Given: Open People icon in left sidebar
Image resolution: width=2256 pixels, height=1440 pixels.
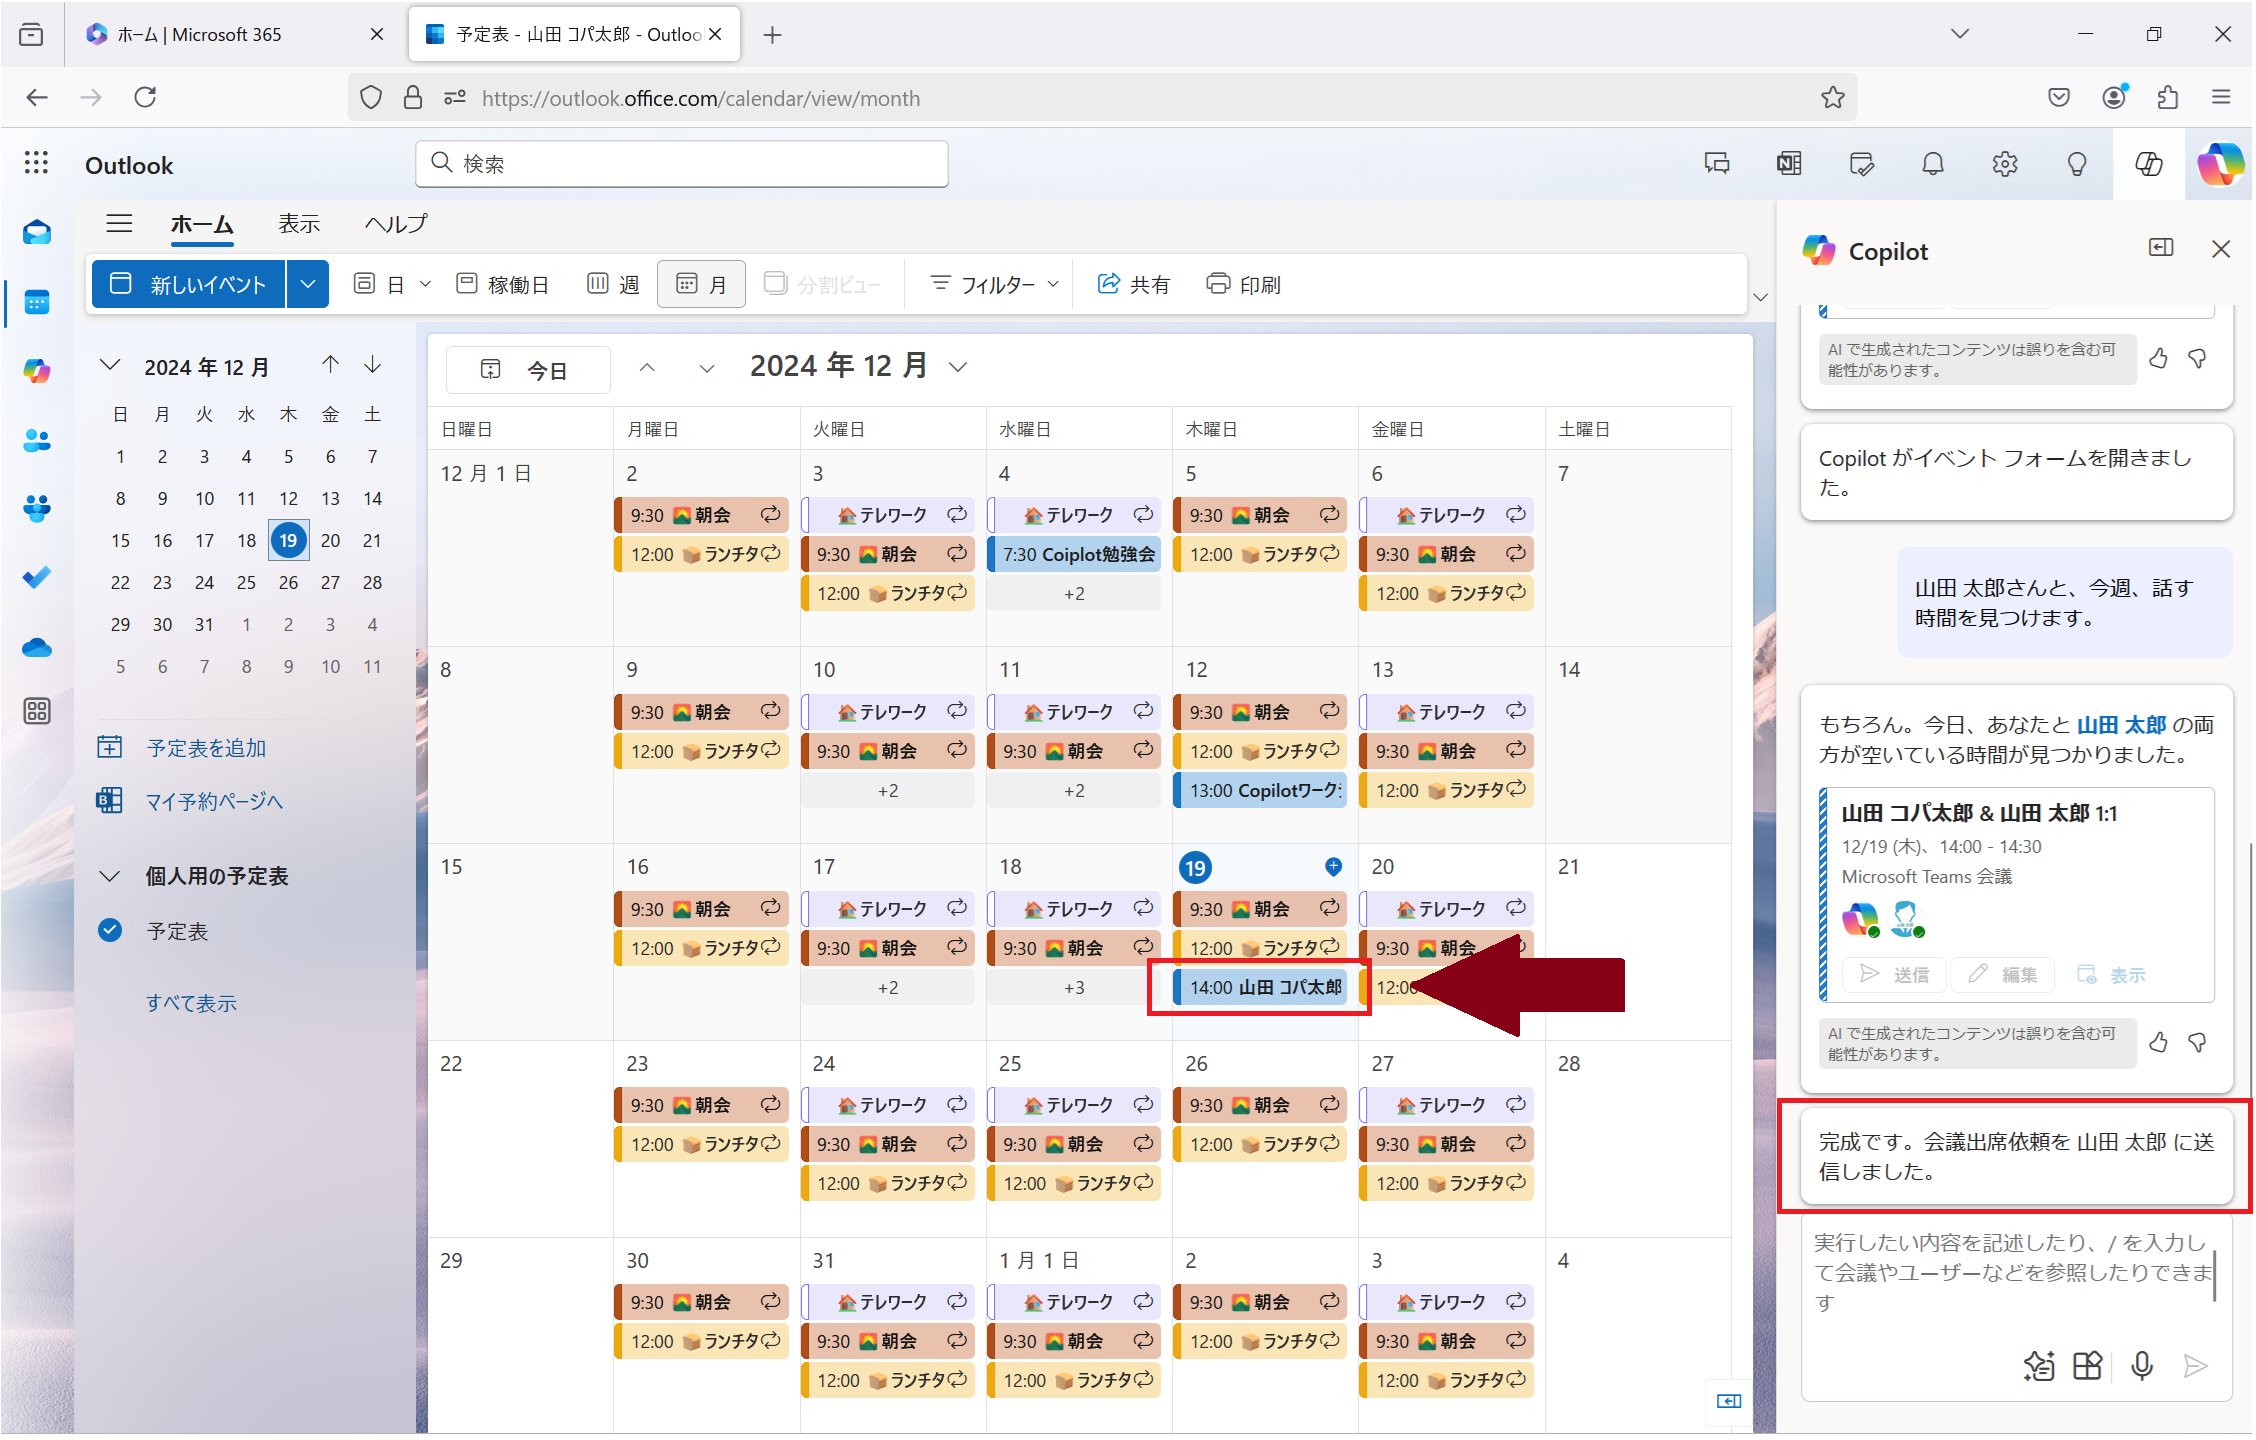Looking at the screenshot, I should (x=37, y=440).
